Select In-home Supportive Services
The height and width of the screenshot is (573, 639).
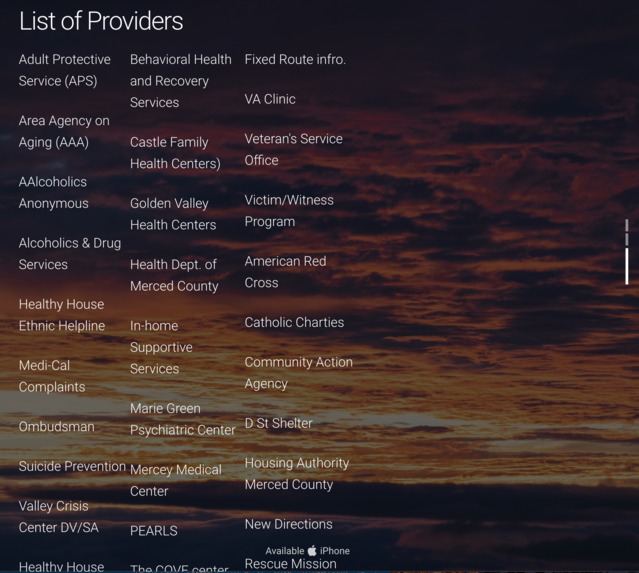click(x=161, y=347)
